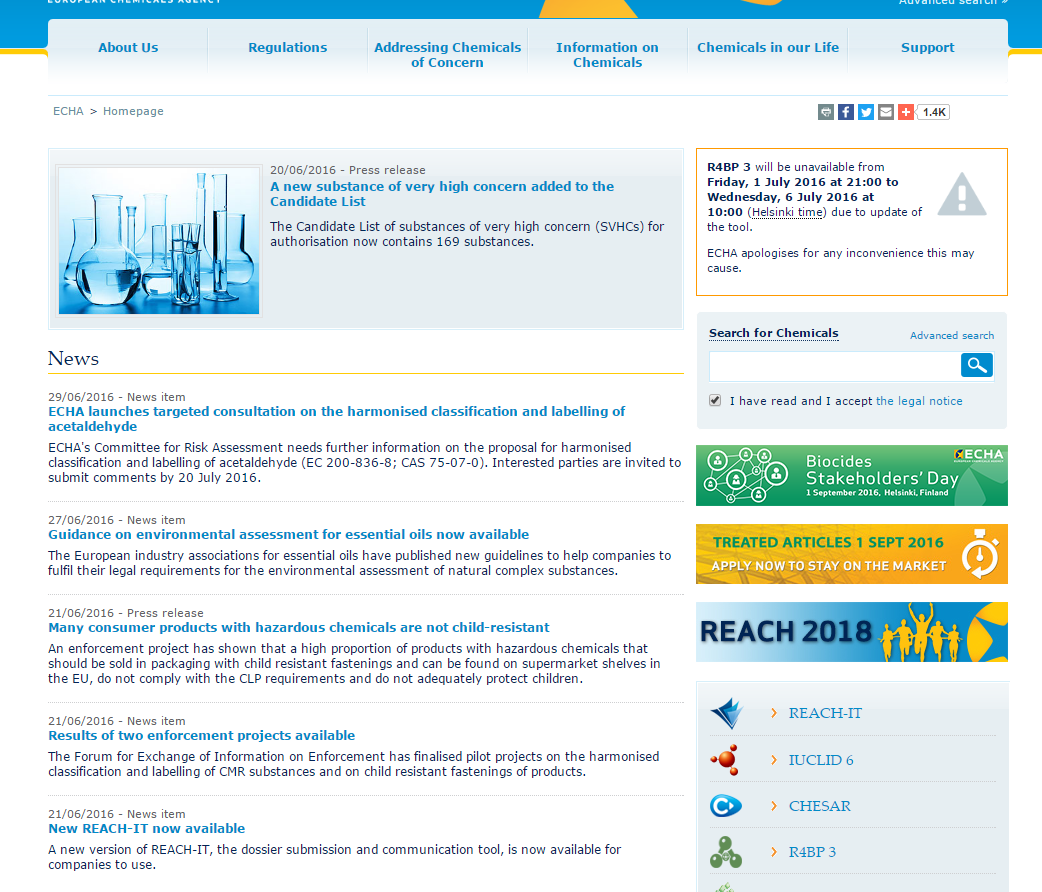Open the REACH-IT tool link
The image size is (1042, 892).
pos(825,713)
